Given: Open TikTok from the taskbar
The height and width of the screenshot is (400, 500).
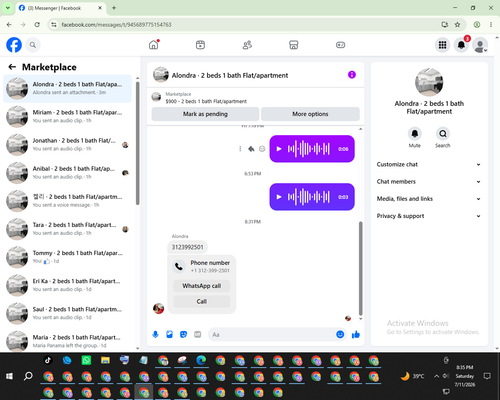Looking at the screenshot, I should pyautogui.click(x=48, y=360).
